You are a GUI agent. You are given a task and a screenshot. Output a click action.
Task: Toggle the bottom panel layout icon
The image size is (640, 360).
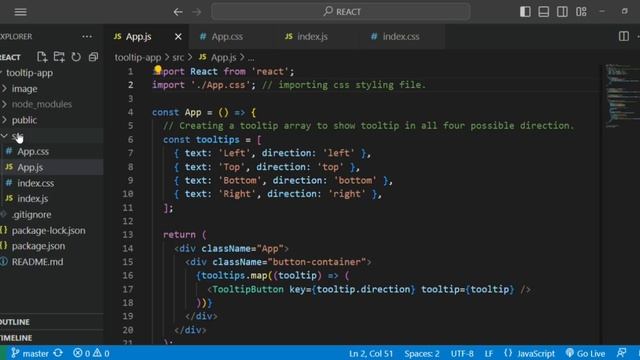pyautogui.click(x=543, y=11)
